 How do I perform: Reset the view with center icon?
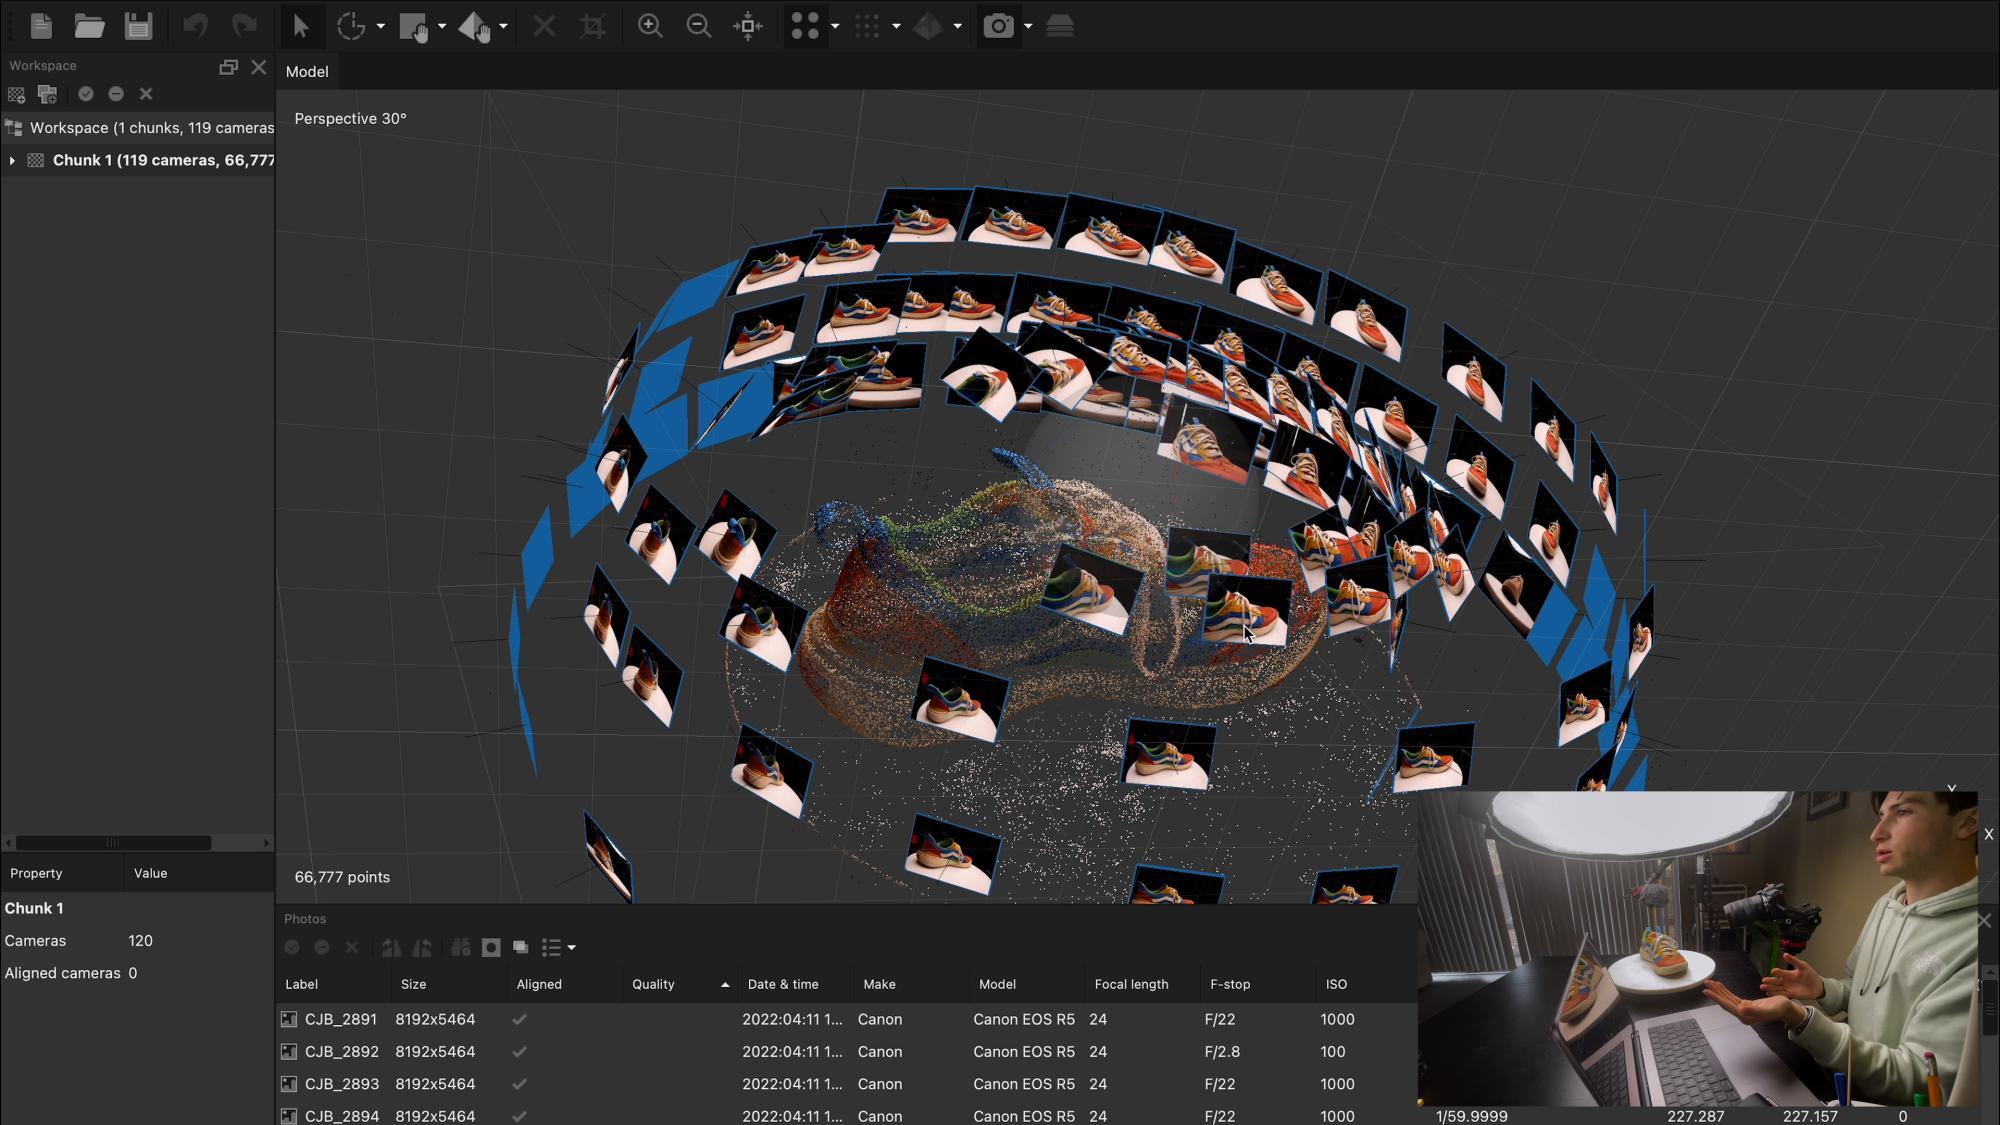tap(748, 26)
